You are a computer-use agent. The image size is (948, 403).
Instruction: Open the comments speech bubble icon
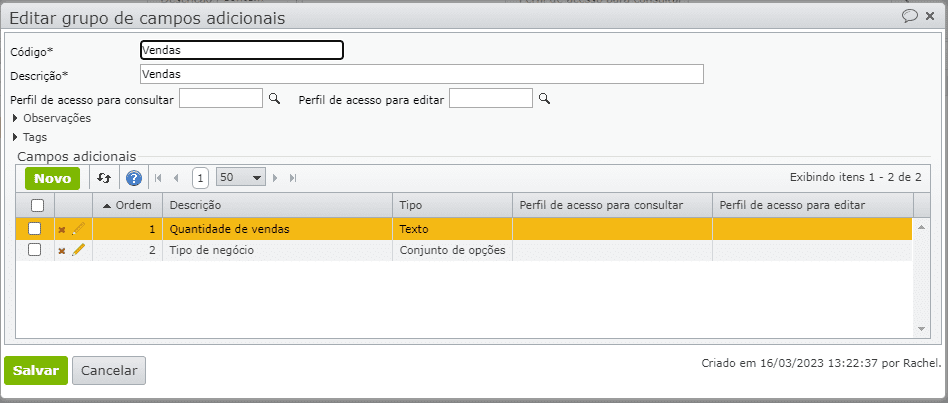[910, 16]
